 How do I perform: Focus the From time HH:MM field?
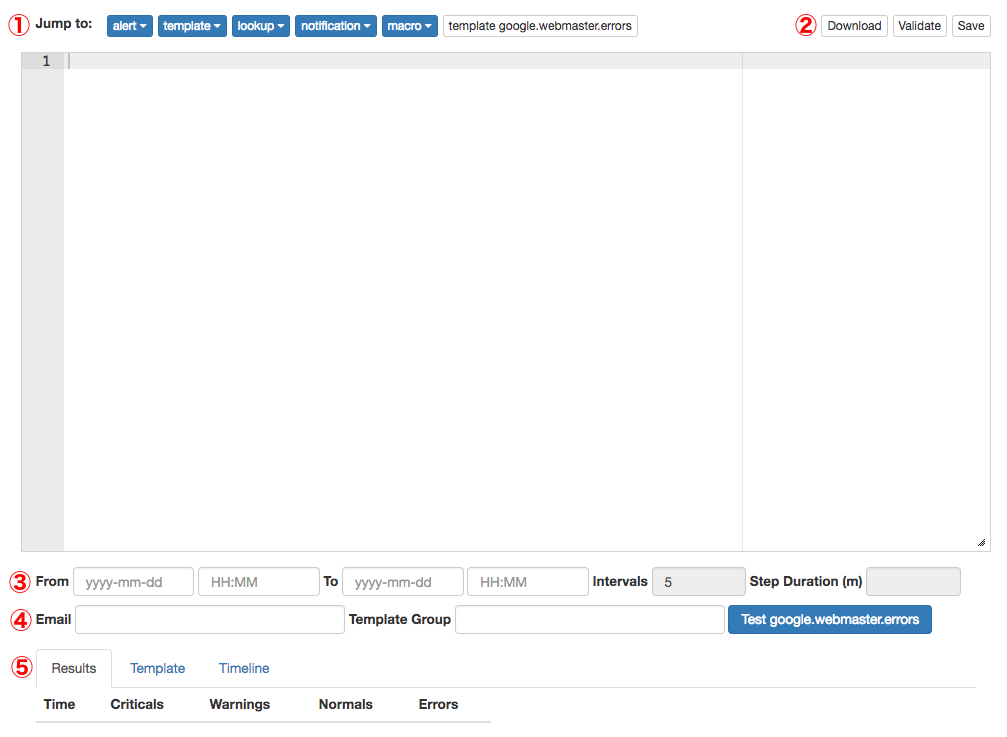[x=258, y=582]
